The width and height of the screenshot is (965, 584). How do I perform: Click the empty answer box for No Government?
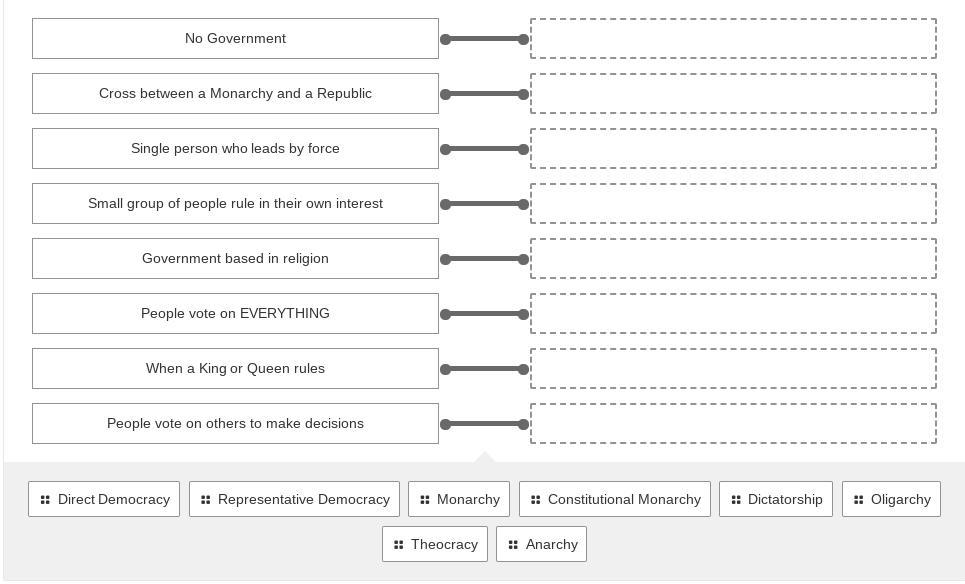point(733,39)
